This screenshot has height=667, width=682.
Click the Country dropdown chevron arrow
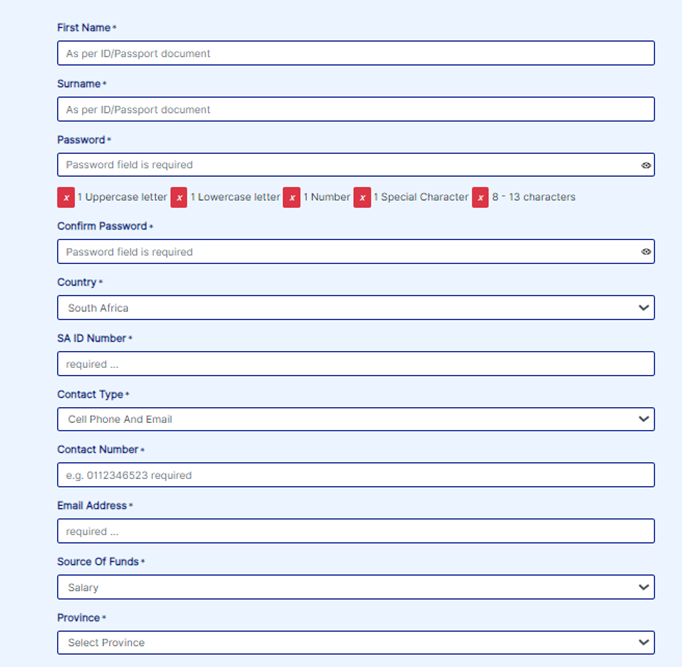pos(643,308)
